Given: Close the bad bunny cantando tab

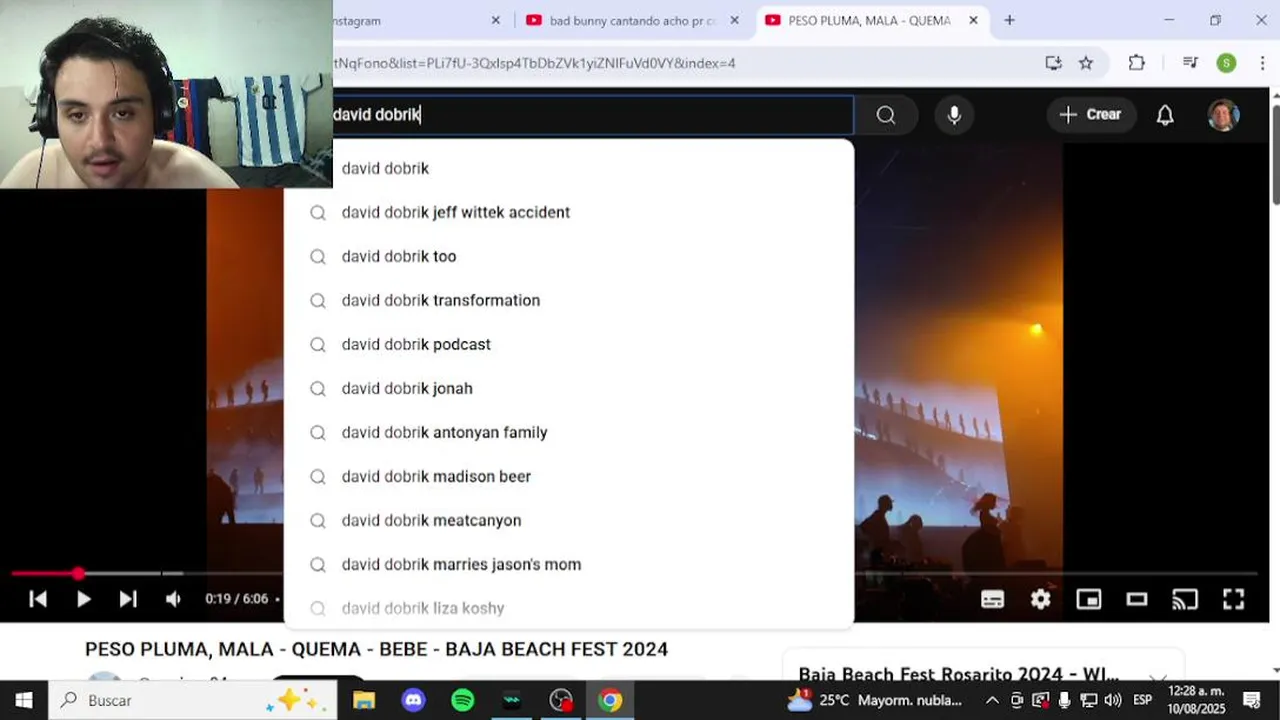Looking at the screenshot, I should point(735,20).
